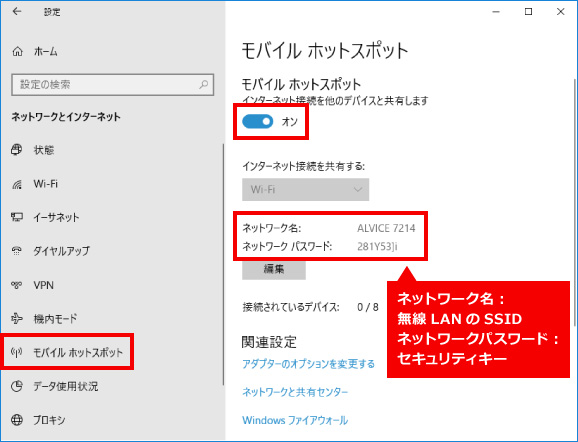This screenshot has height=442, width=578.
Task: Turn off the mobile hotspot toggle
Action: tap(258, 121)
